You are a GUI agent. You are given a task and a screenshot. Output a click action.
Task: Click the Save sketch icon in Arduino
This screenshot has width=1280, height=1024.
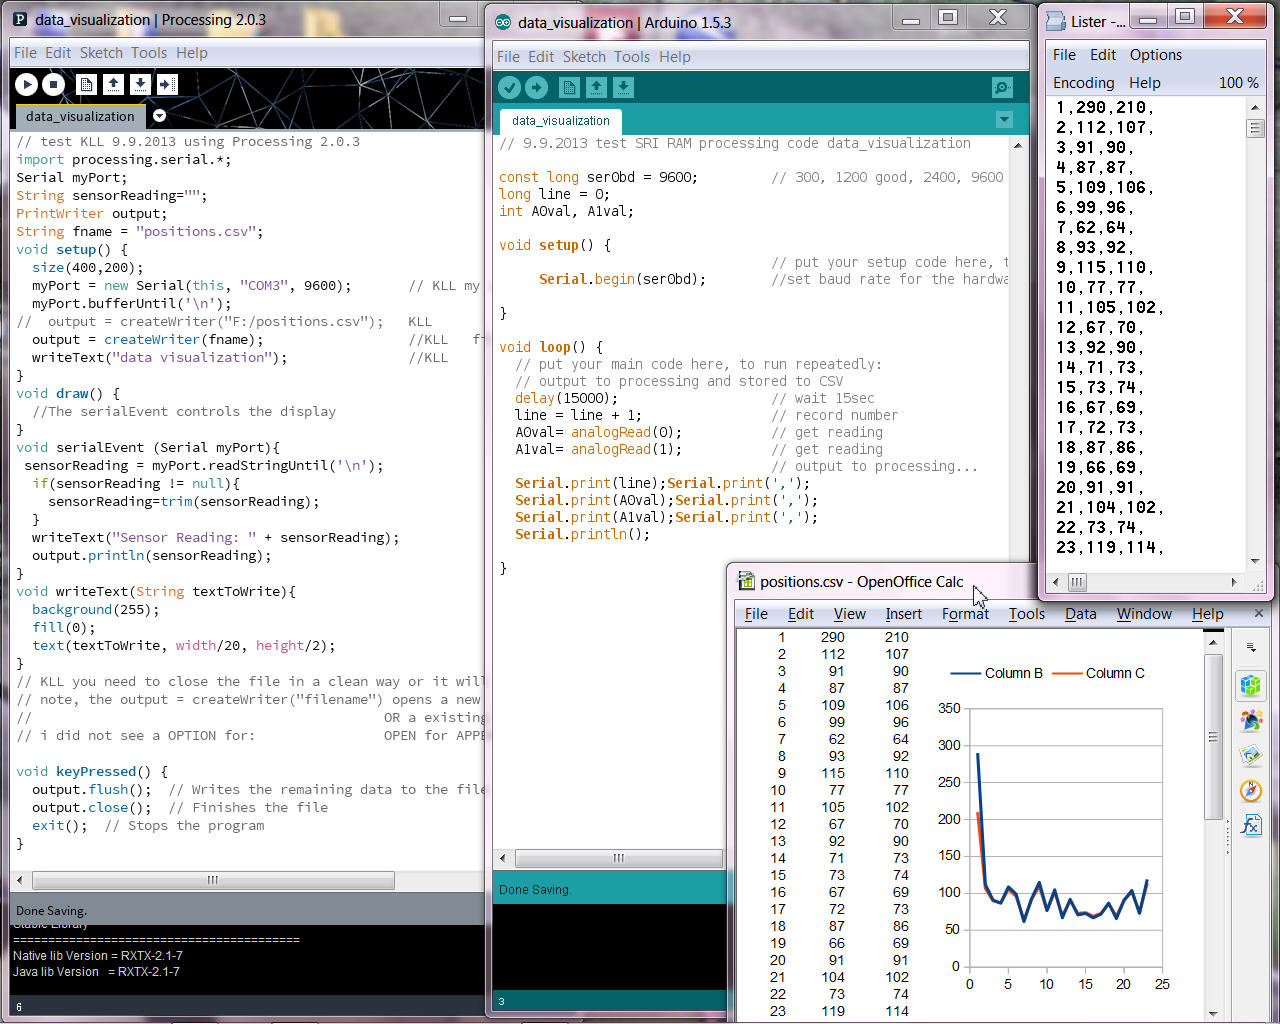[623, 88]
